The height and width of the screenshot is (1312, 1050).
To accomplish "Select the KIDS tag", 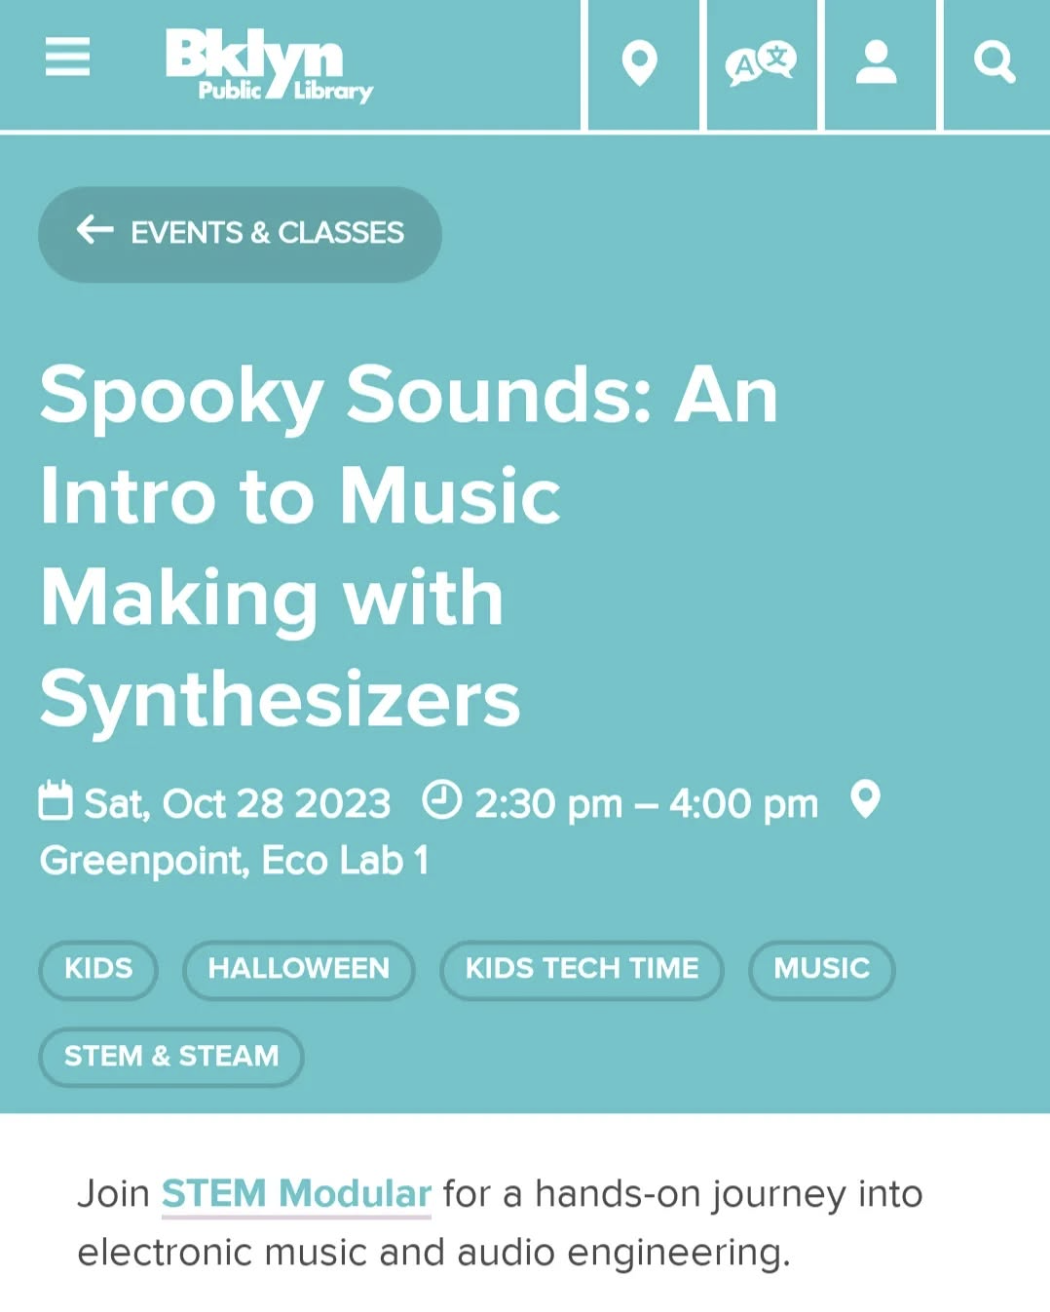I will click(98, 969).
